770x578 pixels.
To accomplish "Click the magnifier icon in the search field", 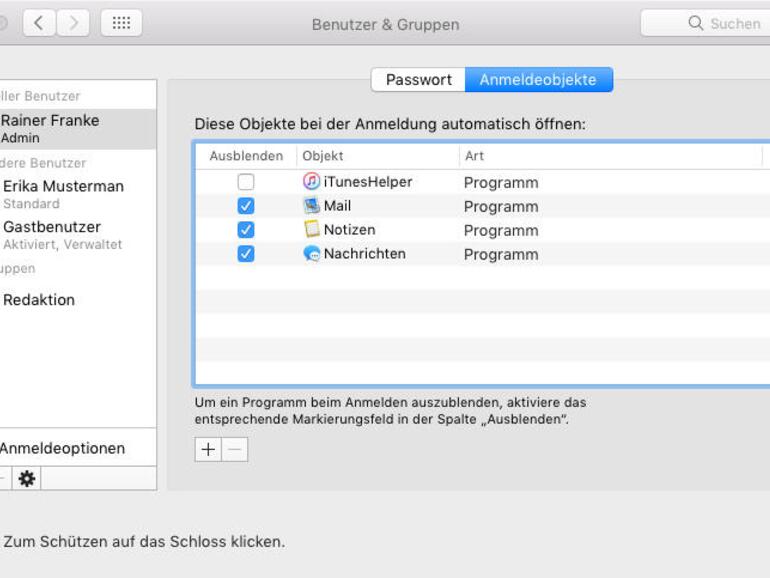I will (695, 23).
